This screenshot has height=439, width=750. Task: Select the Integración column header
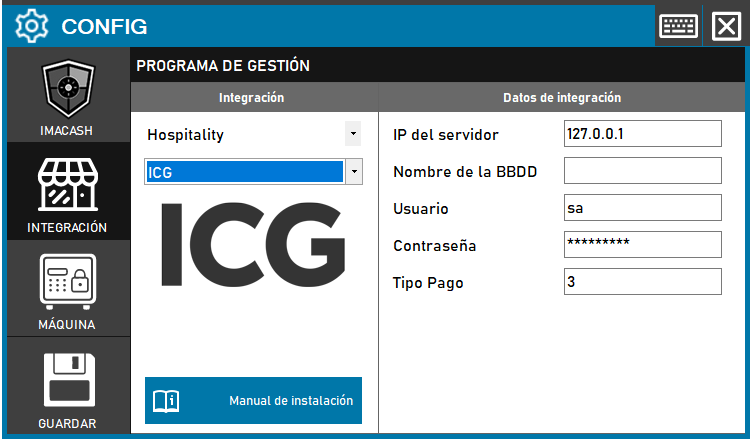click(x=252, y=98)
